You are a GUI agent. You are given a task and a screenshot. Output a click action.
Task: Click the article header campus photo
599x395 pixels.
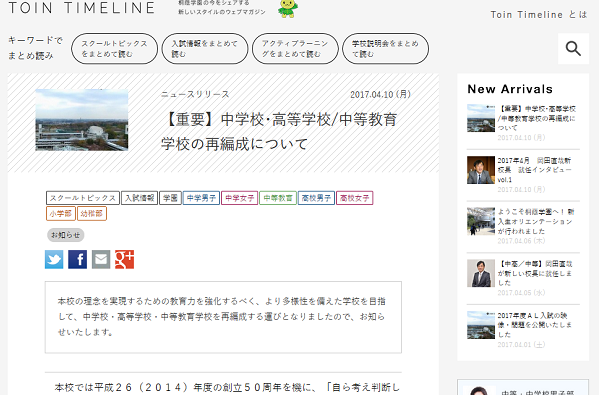click(x=82, y=120)
